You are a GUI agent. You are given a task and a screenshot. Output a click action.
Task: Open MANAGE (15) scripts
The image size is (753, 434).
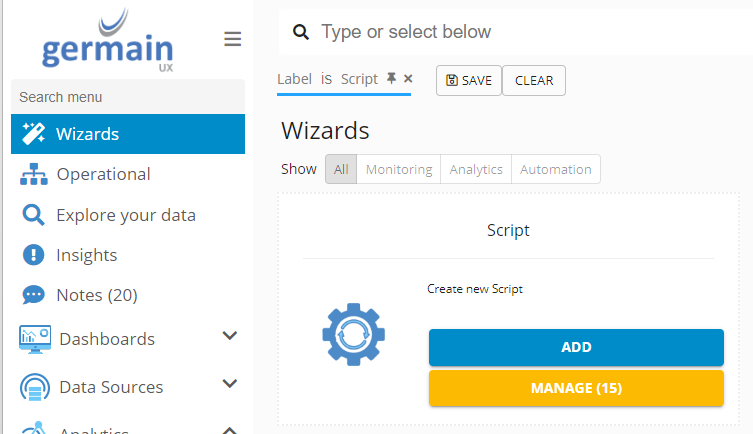tap(576, 388)
